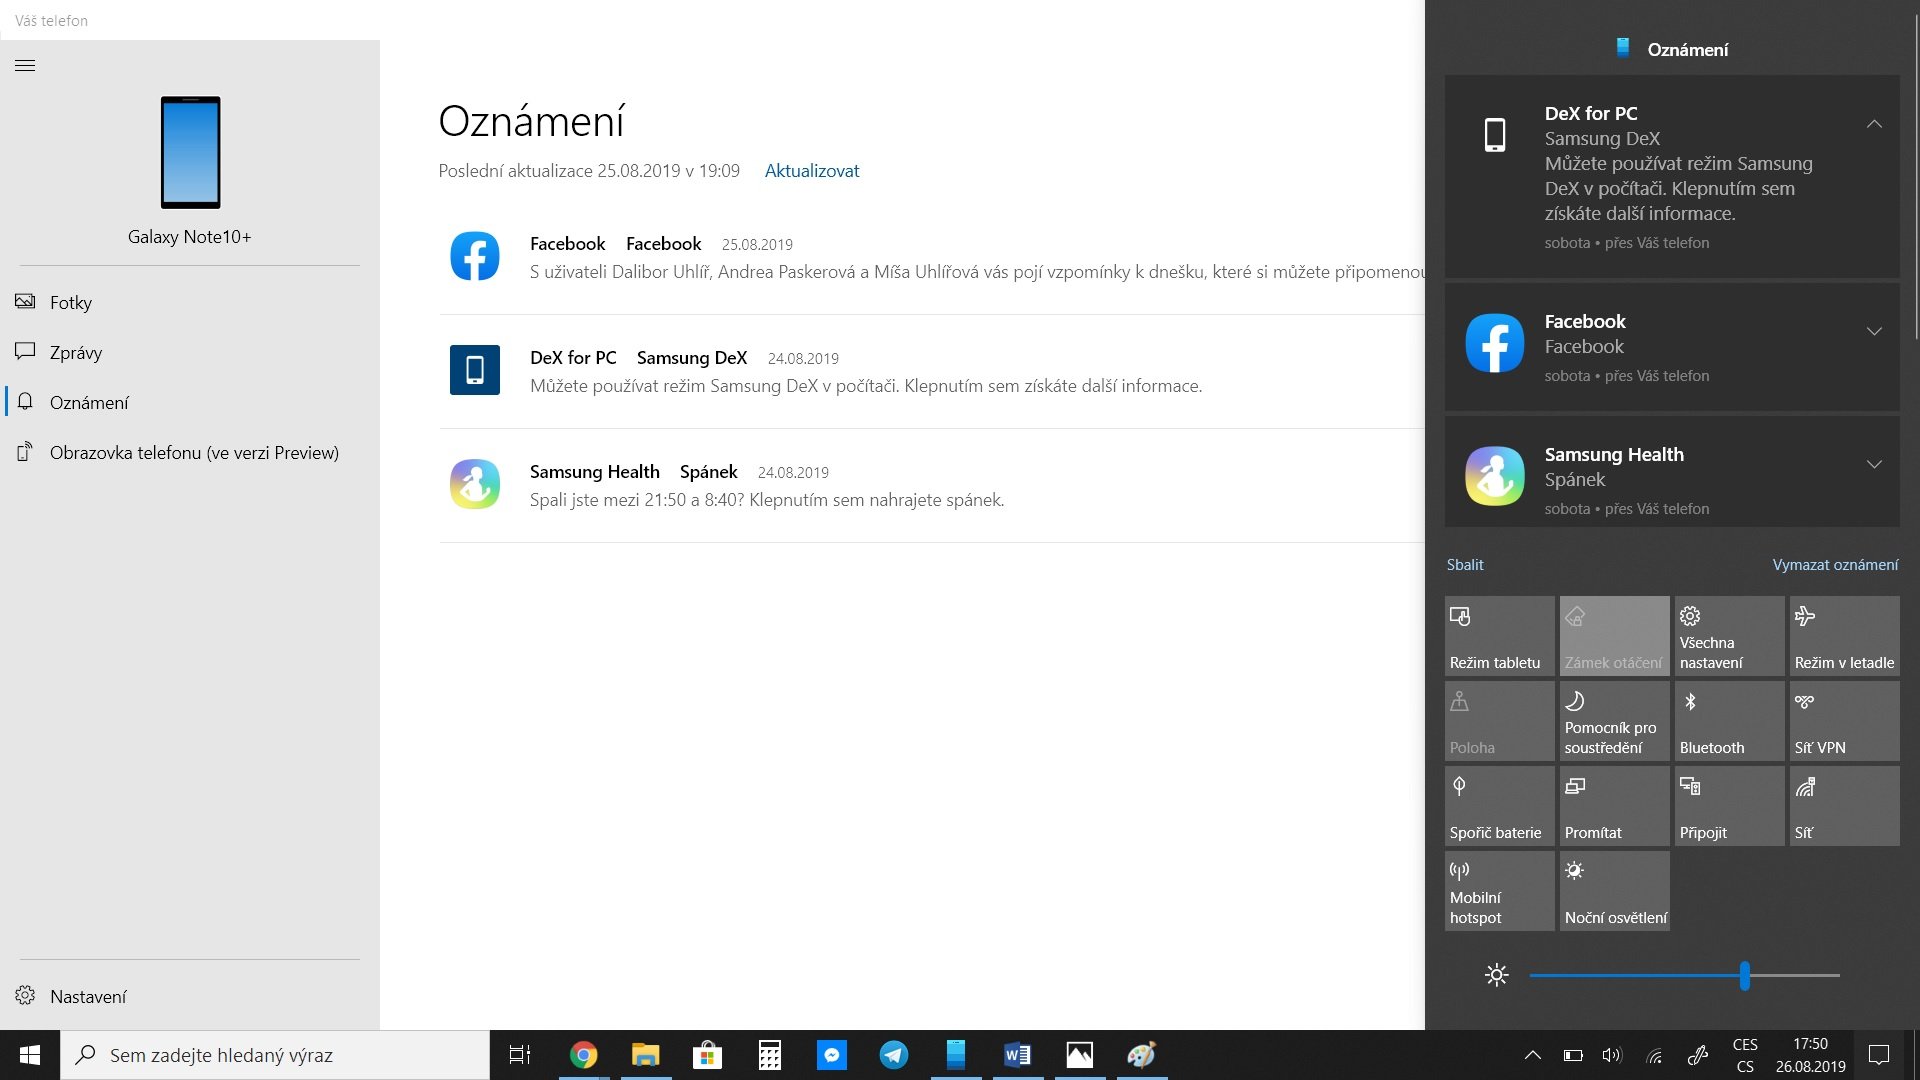Collapse the DeX for PC notification in Action Center

click(1874, 124)
